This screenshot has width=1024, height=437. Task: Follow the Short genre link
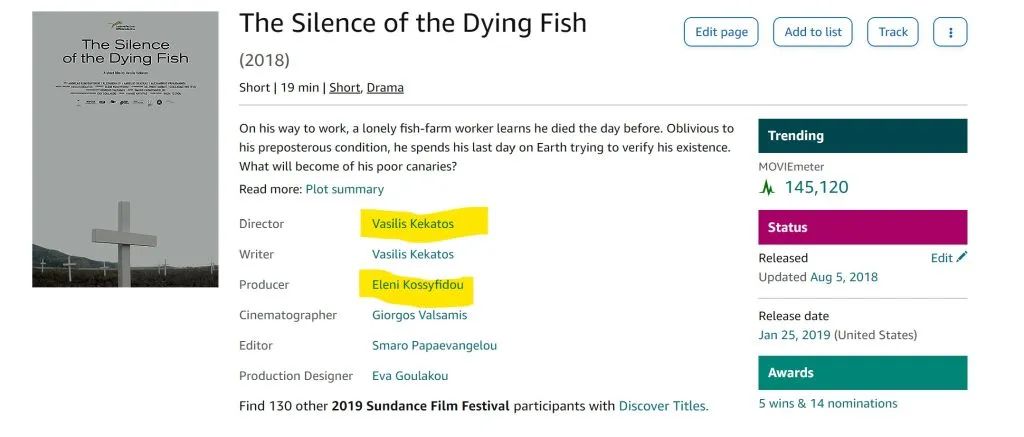[344, 88]
